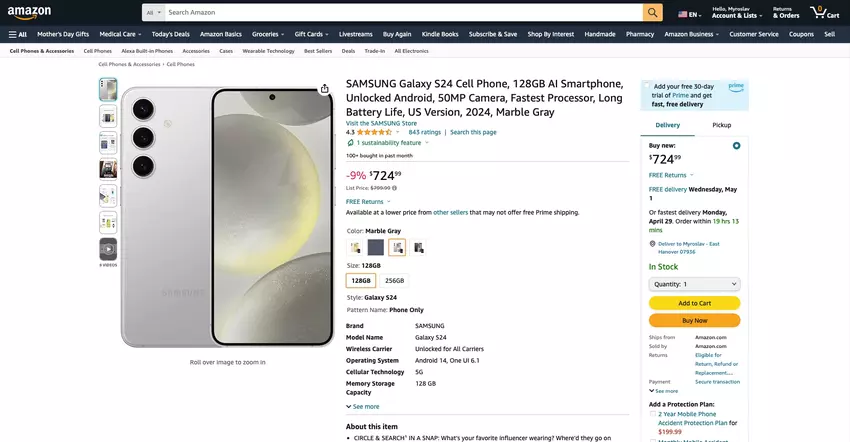The image size is (850, 442).
Task: Select the dark blue color swatch
Action: [375, 247]
